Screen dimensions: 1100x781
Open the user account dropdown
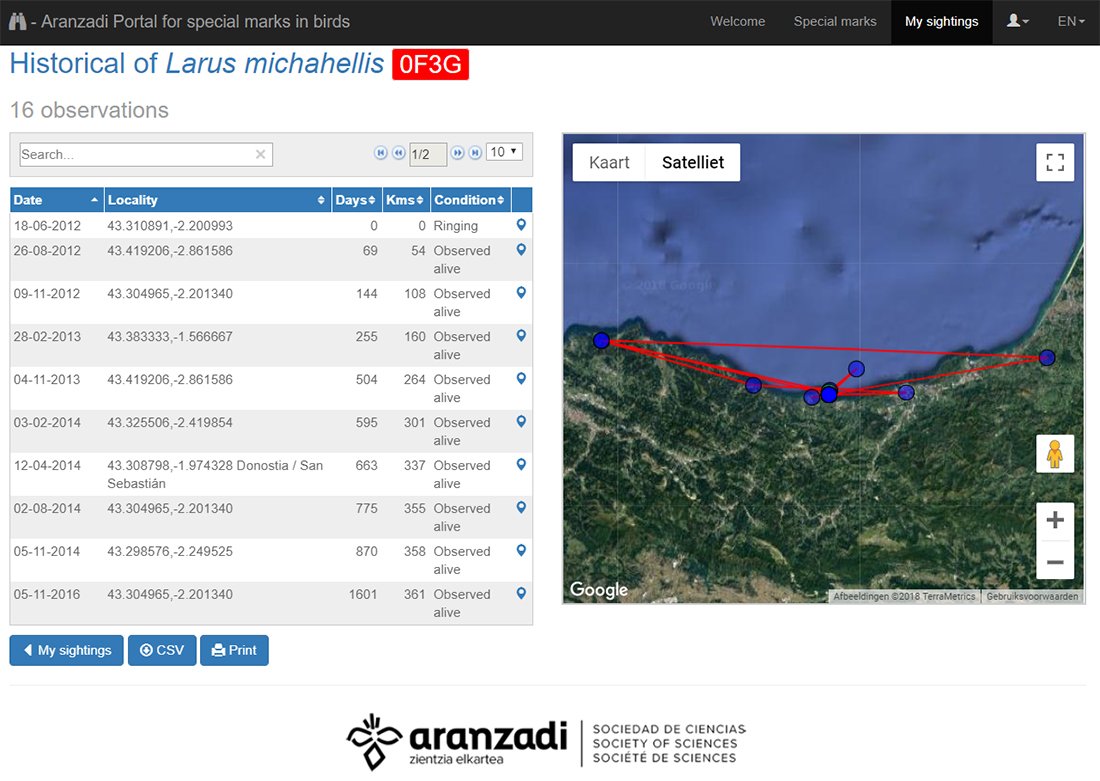pos(1018,21)
